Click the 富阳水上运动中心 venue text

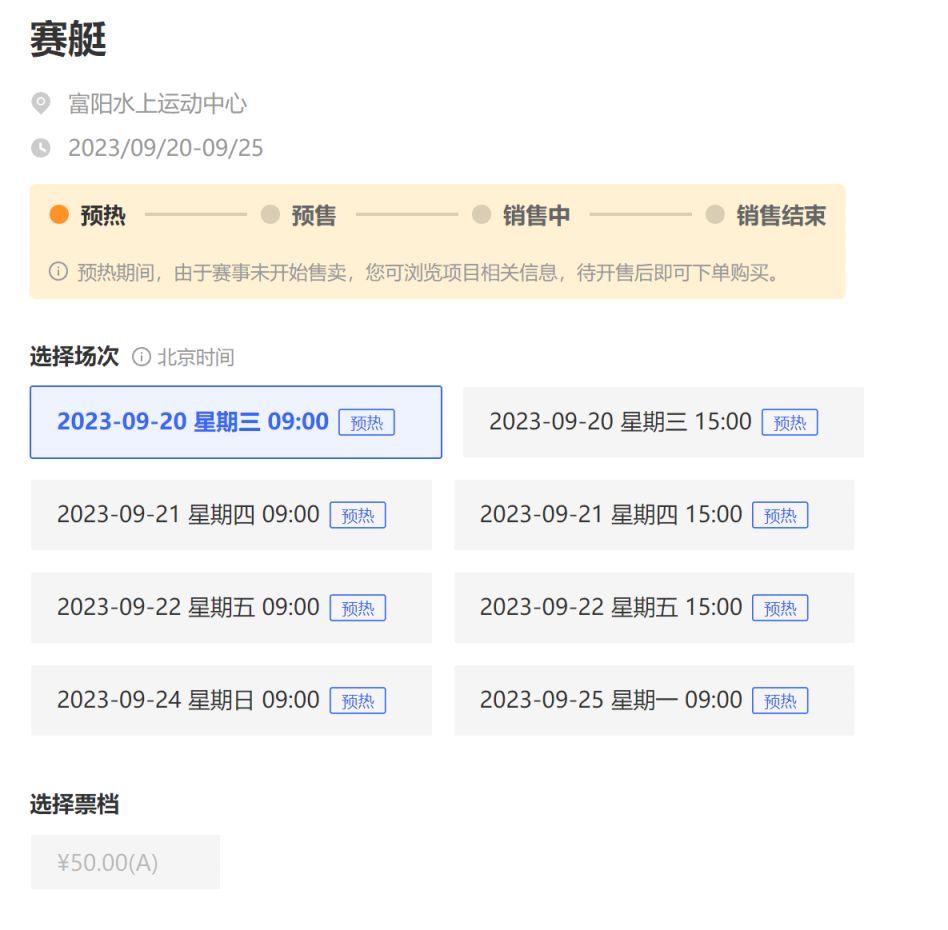pos(157,103)
